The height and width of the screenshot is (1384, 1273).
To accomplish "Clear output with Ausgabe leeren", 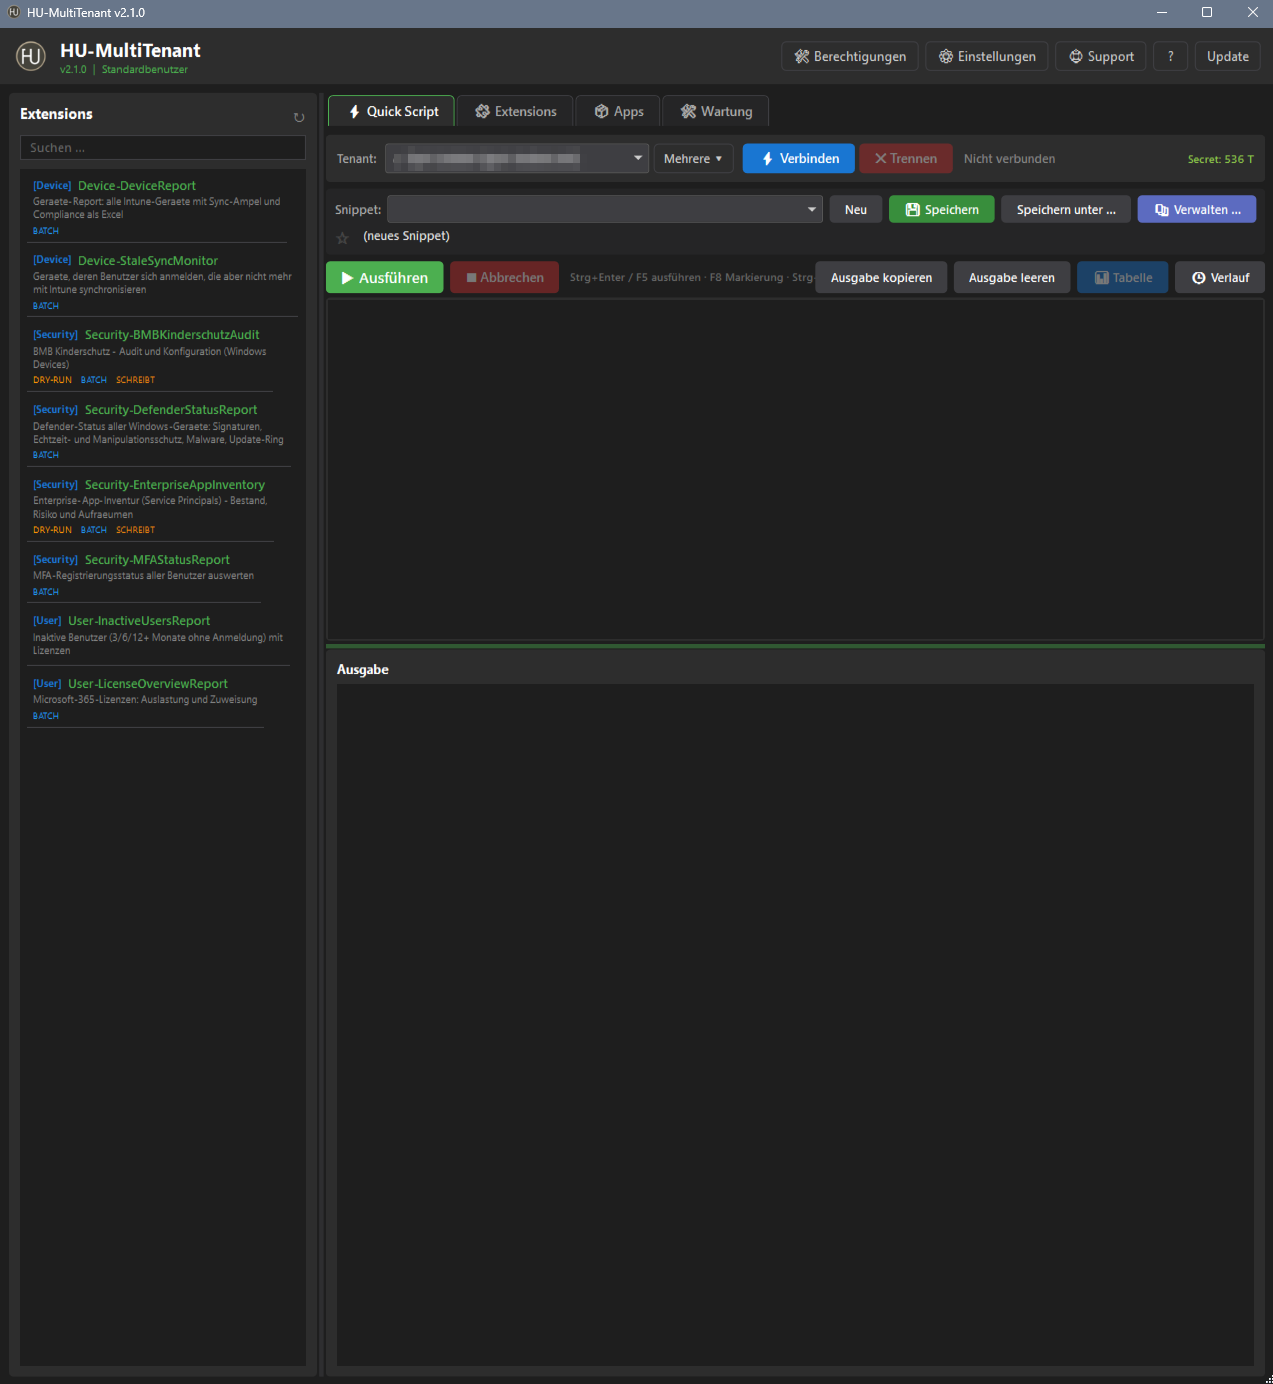I will 1011,277.
